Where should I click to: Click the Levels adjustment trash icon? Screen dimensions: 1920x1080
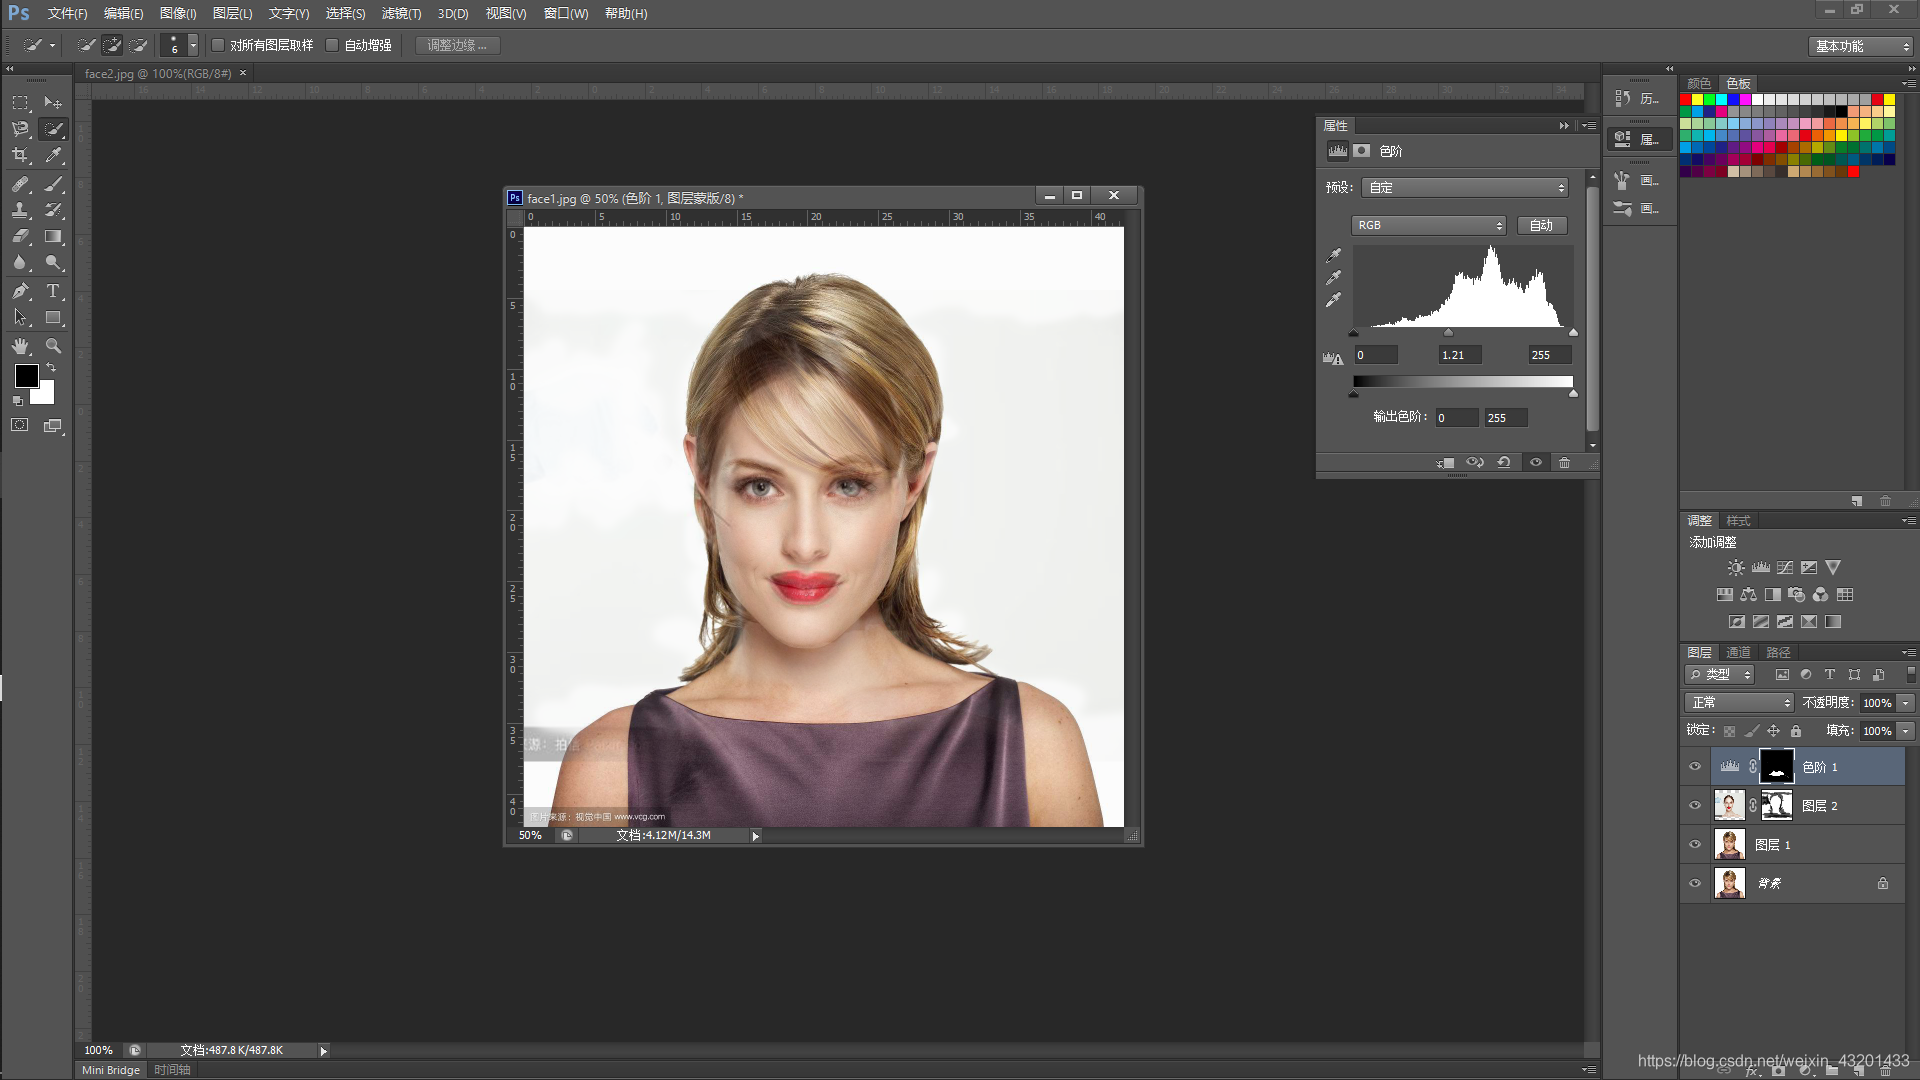pyautogui.click(x=1564, y=463)
